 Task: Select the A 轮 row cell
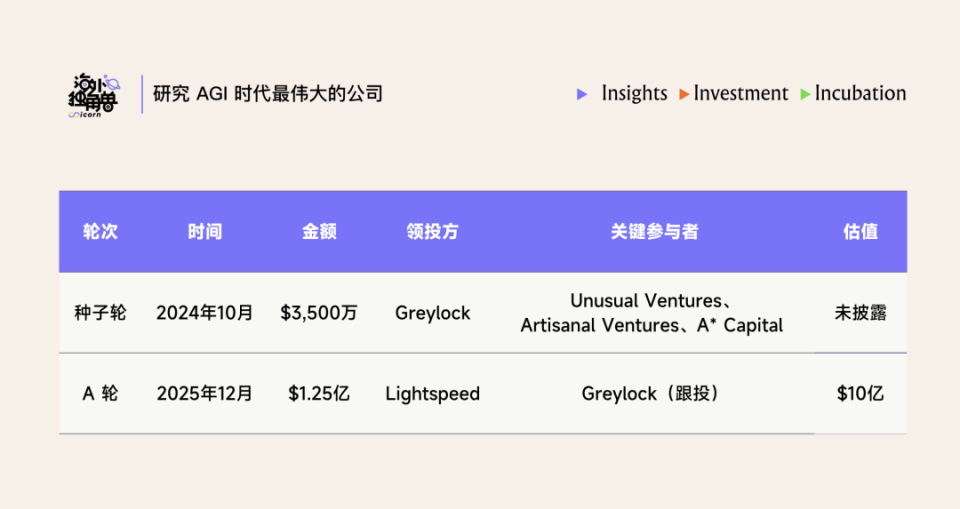100,393
